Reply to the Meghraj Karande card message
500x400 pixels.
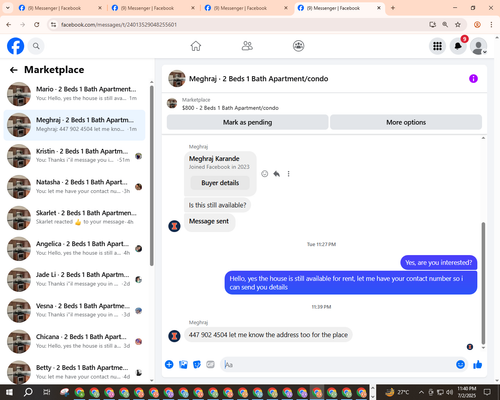click(276, 174)
